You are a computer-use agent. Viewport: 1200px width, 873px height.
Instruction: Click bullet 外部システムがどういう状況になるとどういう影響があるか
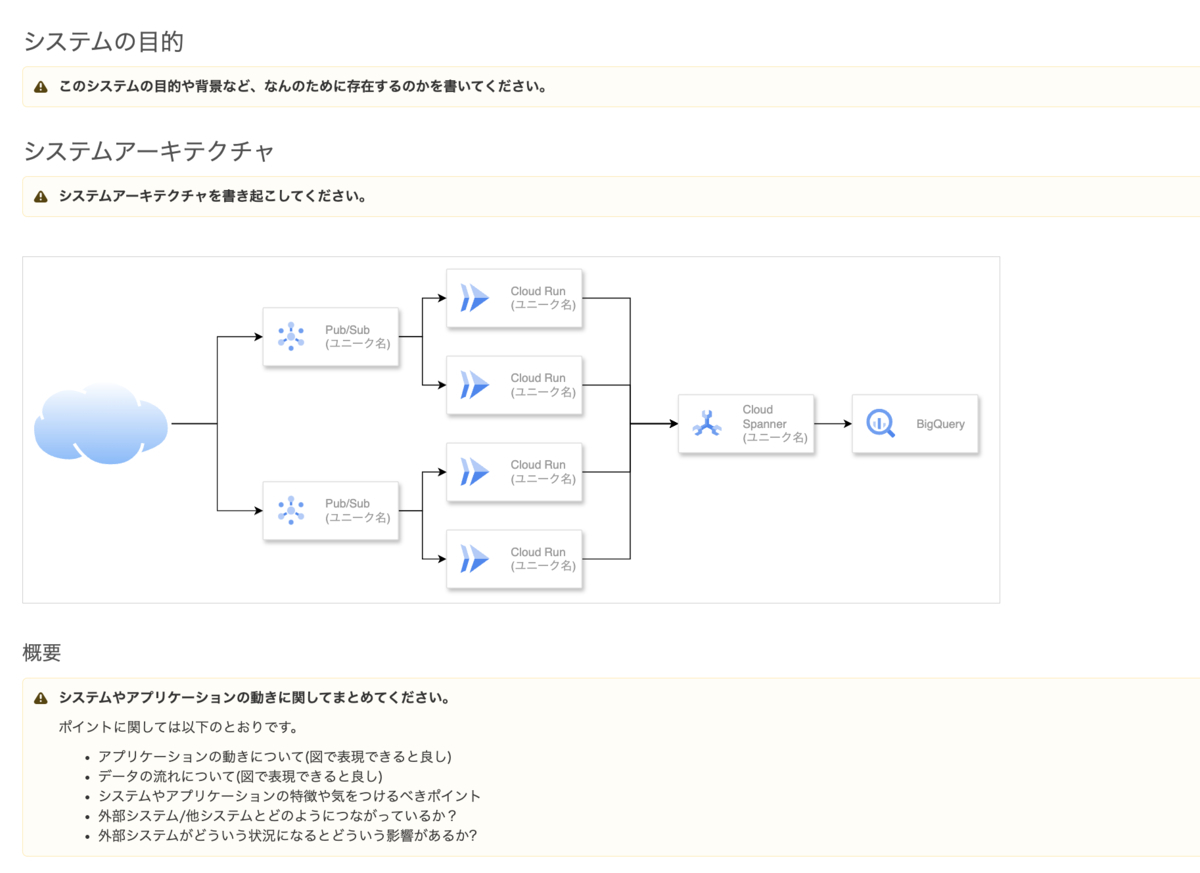point(288,835)
